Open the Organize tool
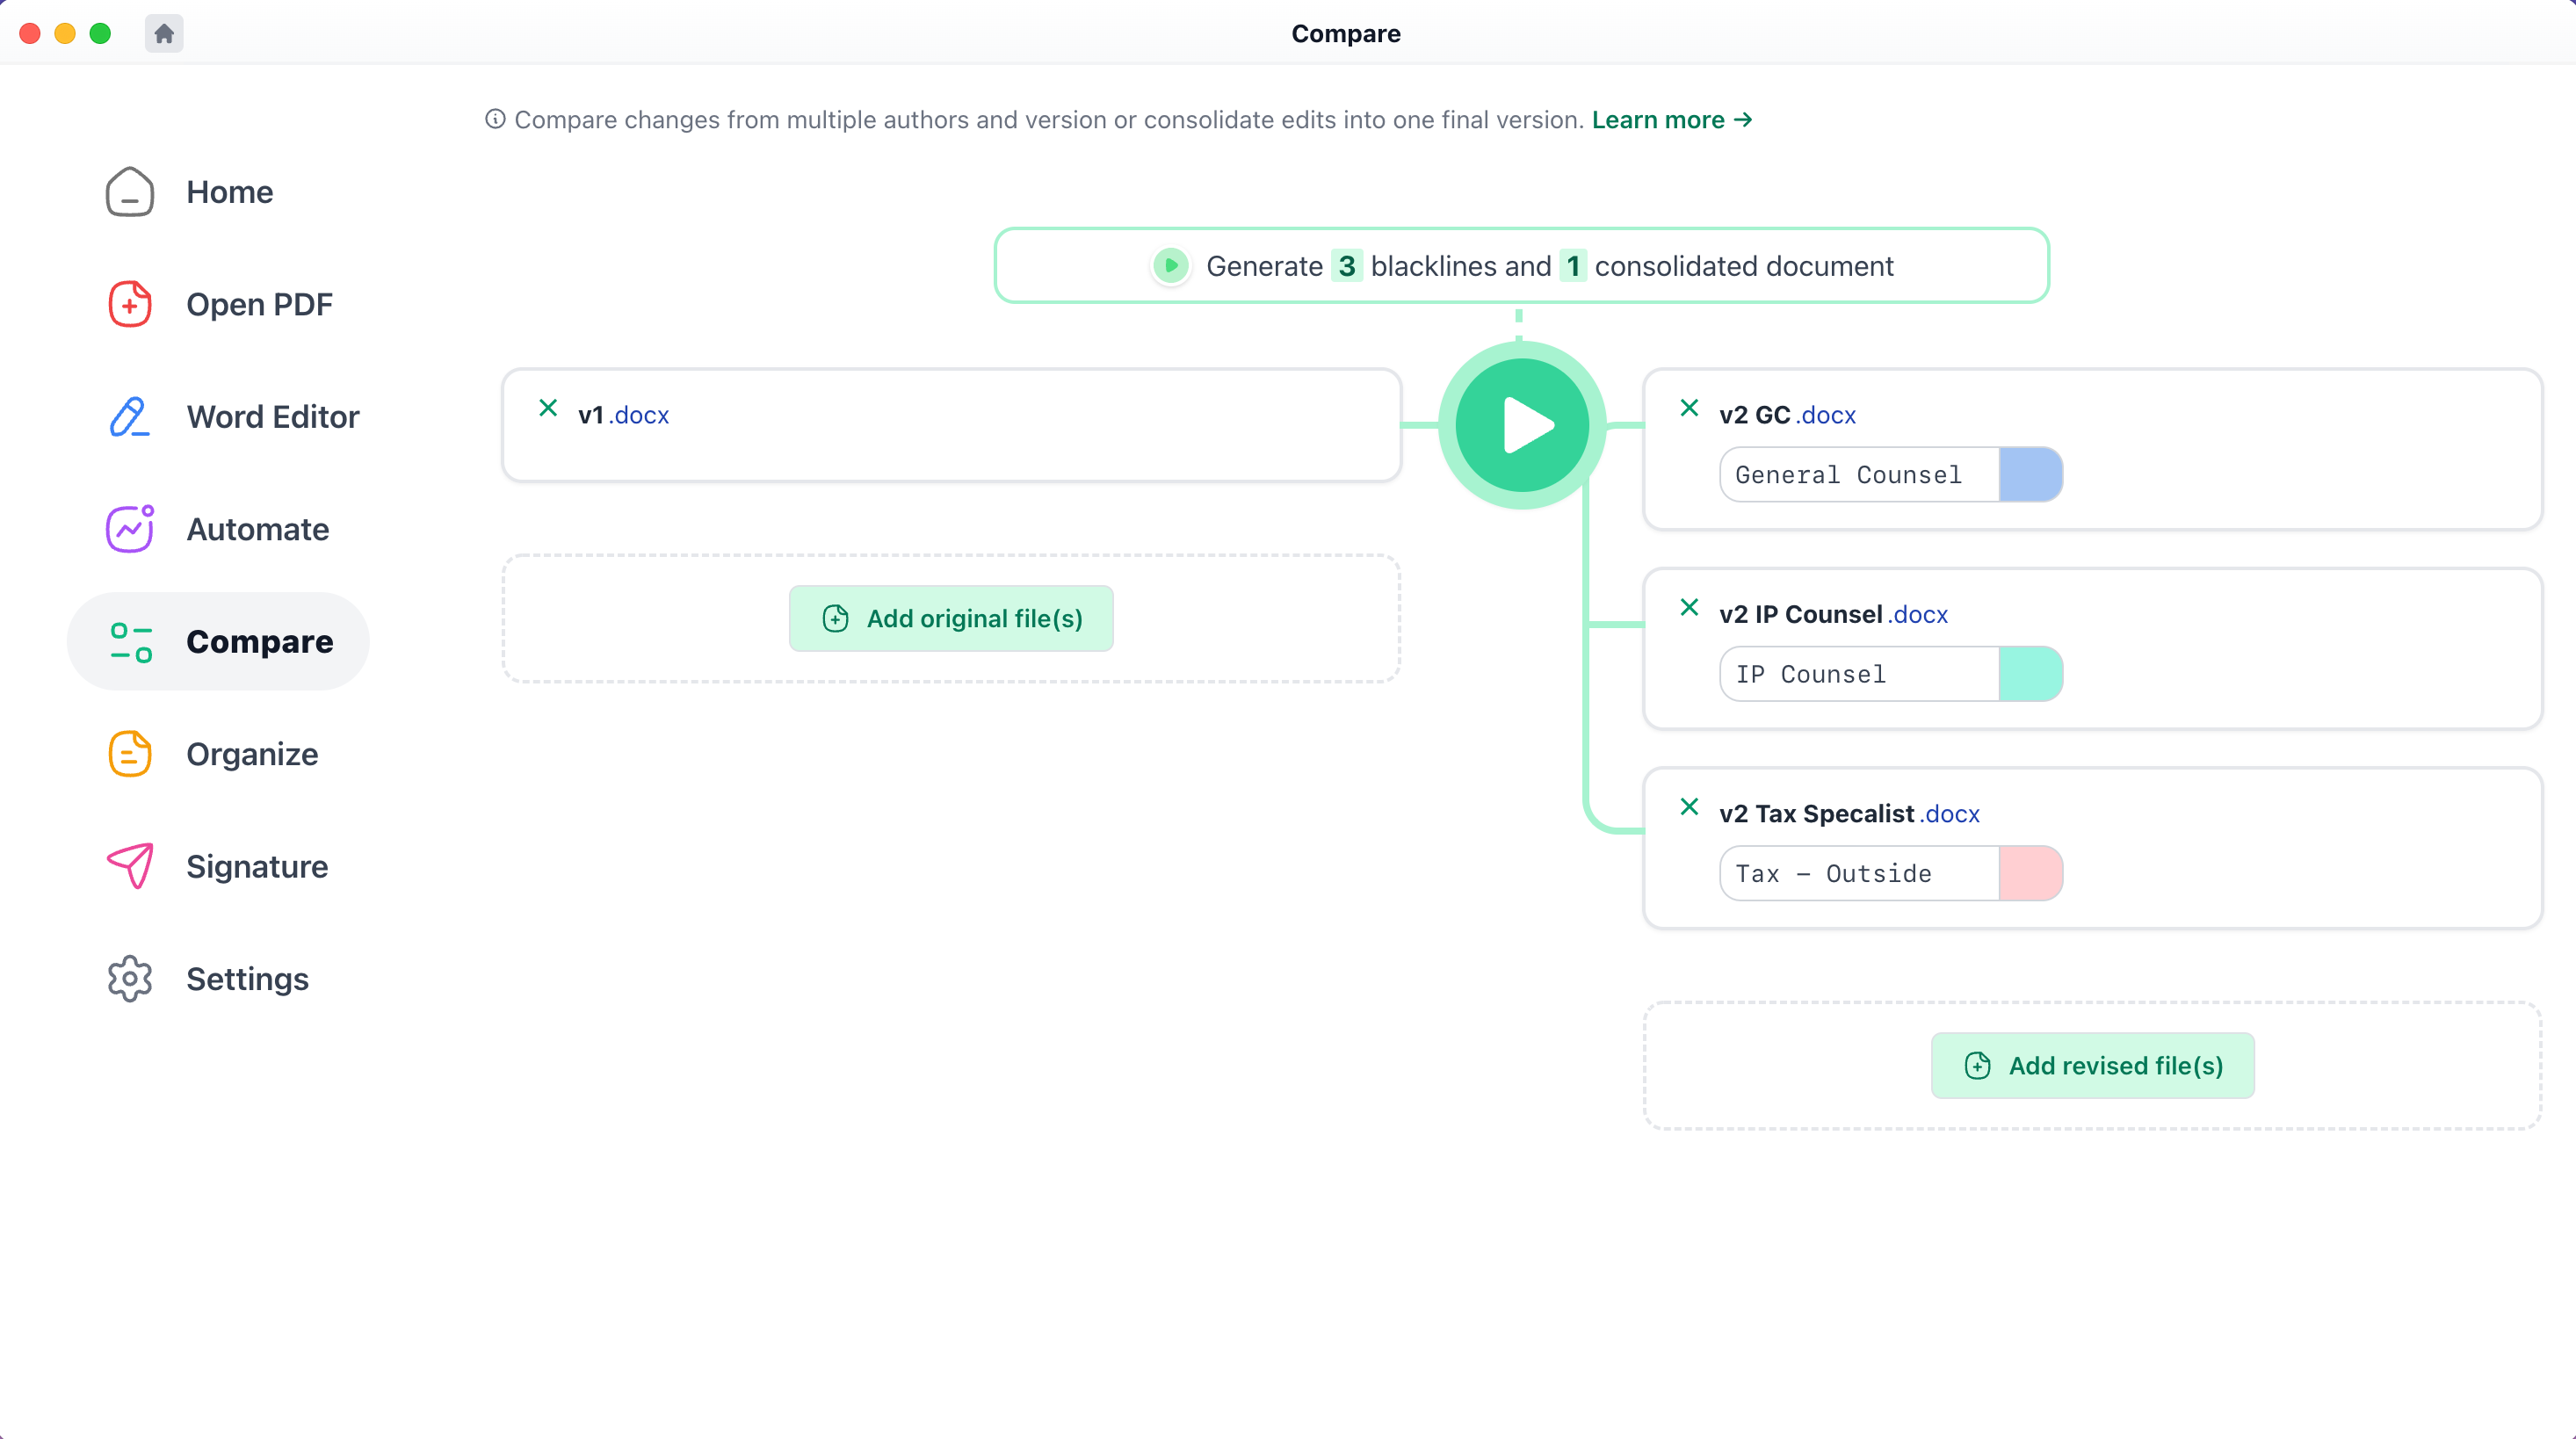 (251, 754)
